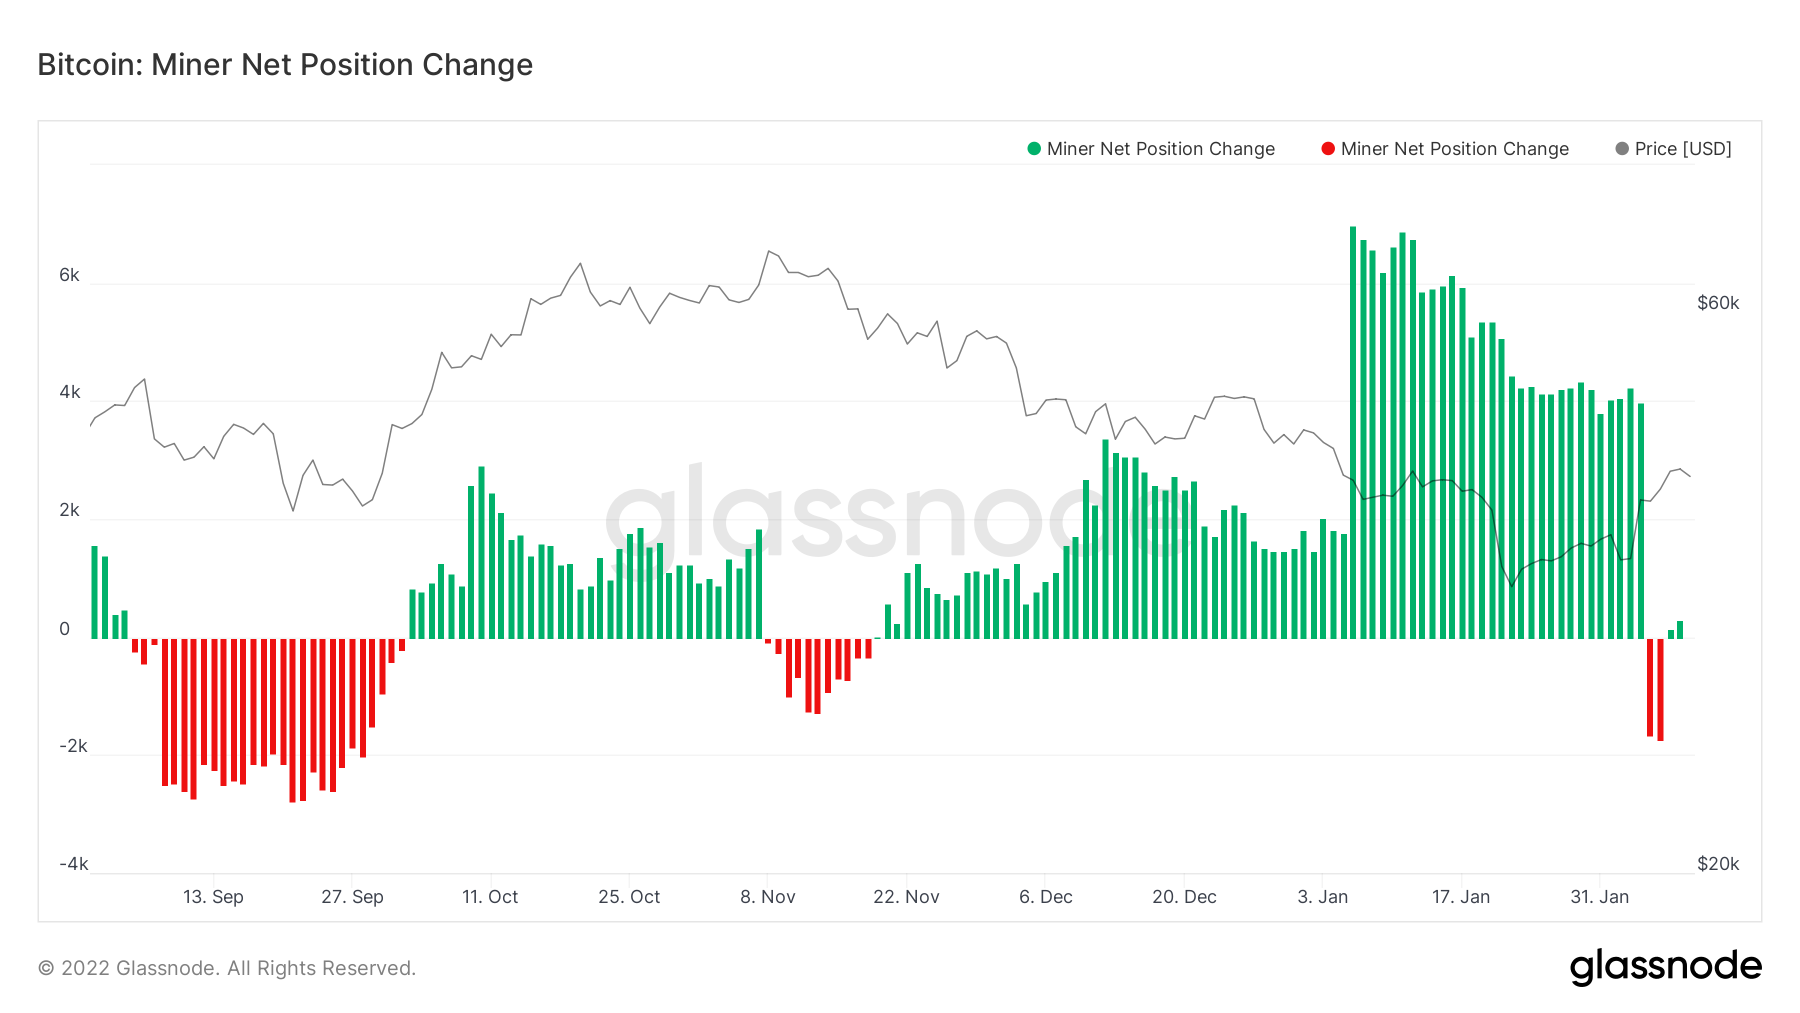Click the 31. Jan date axis label
The image size is (1800, 1013).
point(1599,897)
